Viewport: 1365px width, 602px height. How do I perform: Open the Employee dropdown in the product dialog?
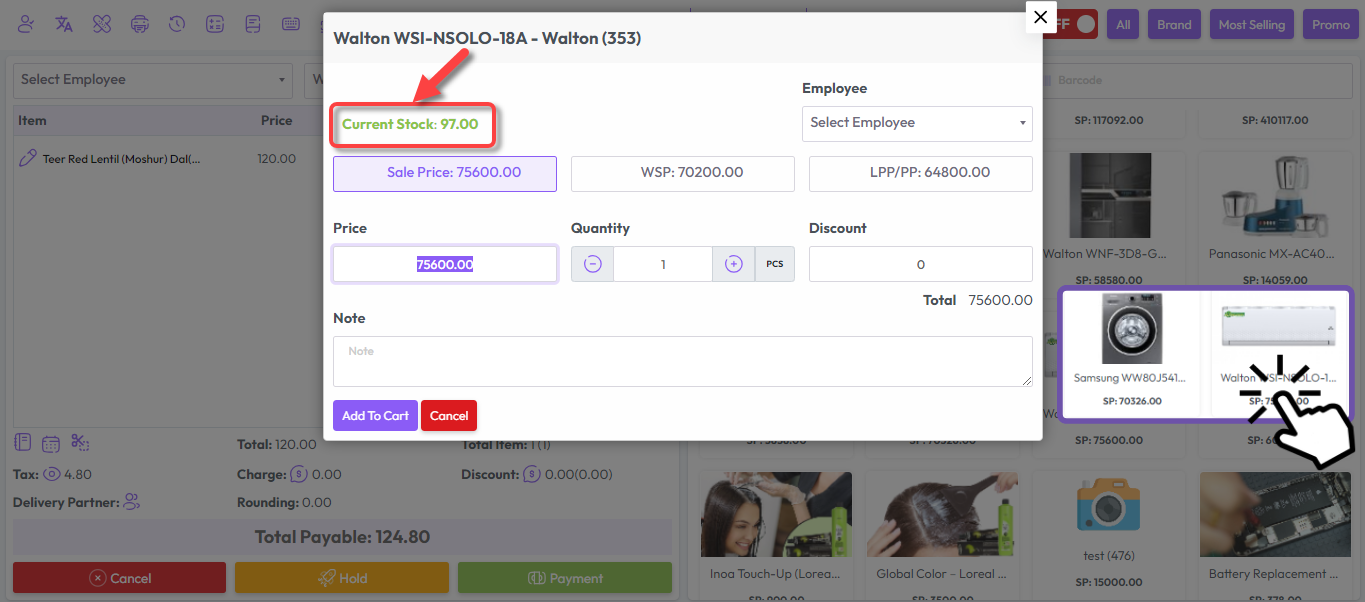pos(916,123)
